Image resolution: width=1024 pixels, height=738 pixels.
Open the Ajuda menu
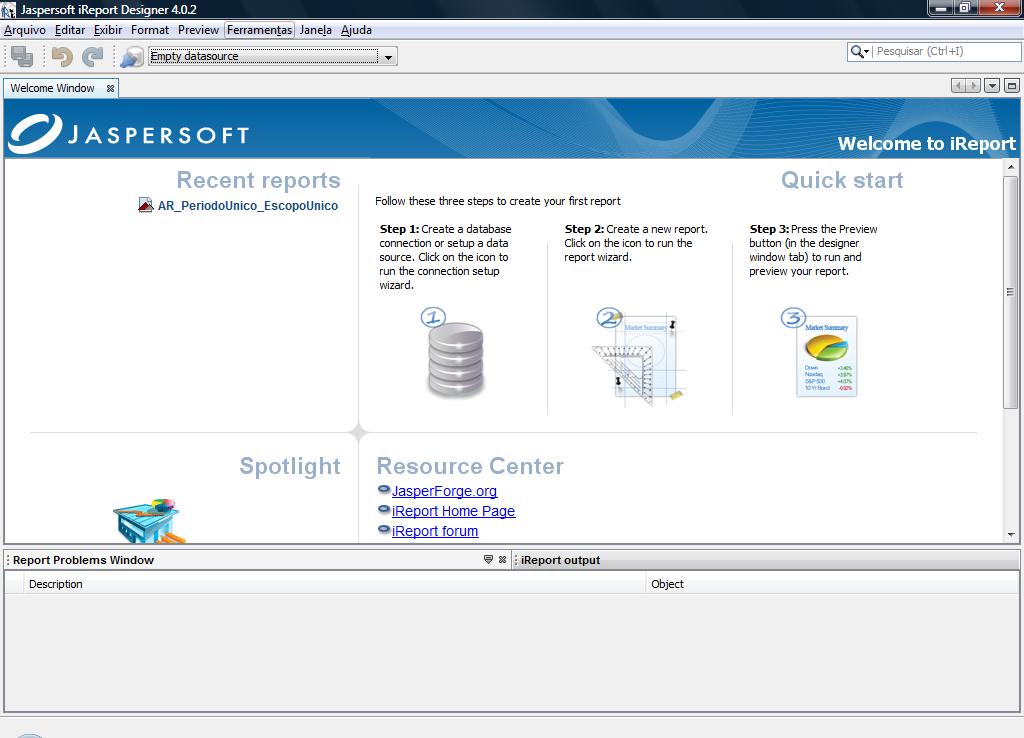pos(356,30)
